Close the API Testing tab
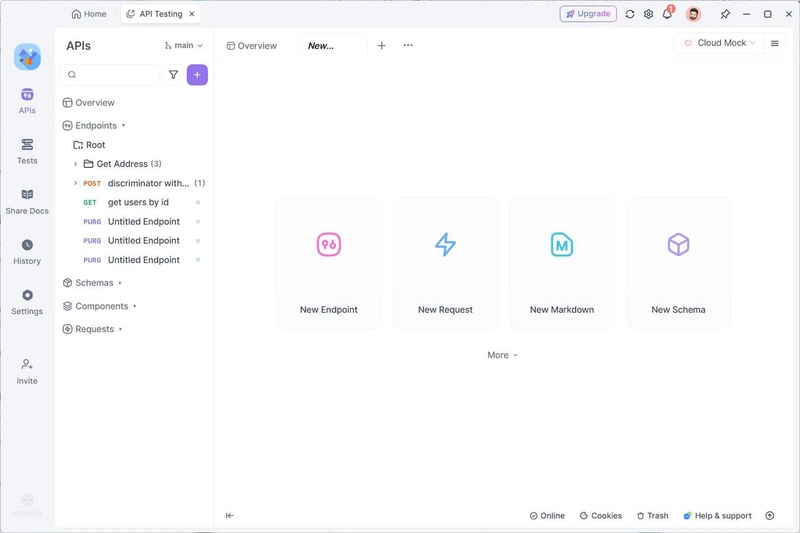This screenshot has width=800, height=533. click(x=192, y=14)
